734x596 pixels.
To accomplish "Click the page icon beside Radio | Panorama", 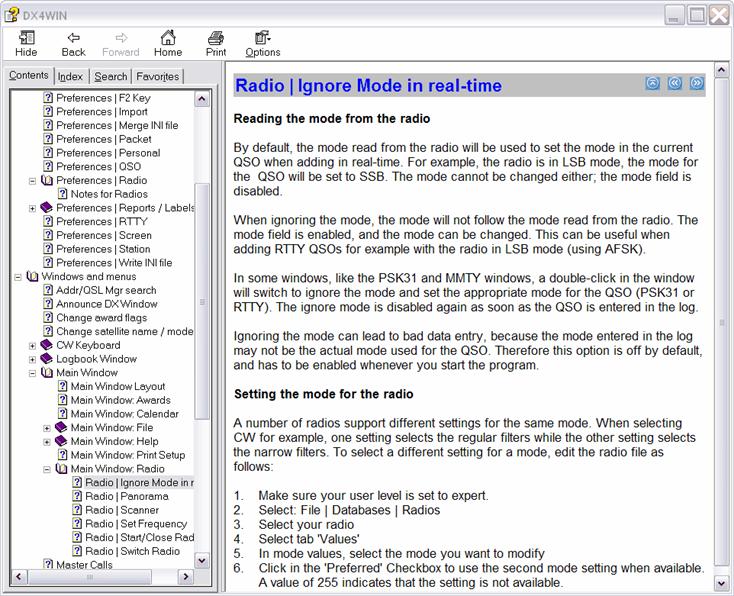I will [x=77, y=496].
